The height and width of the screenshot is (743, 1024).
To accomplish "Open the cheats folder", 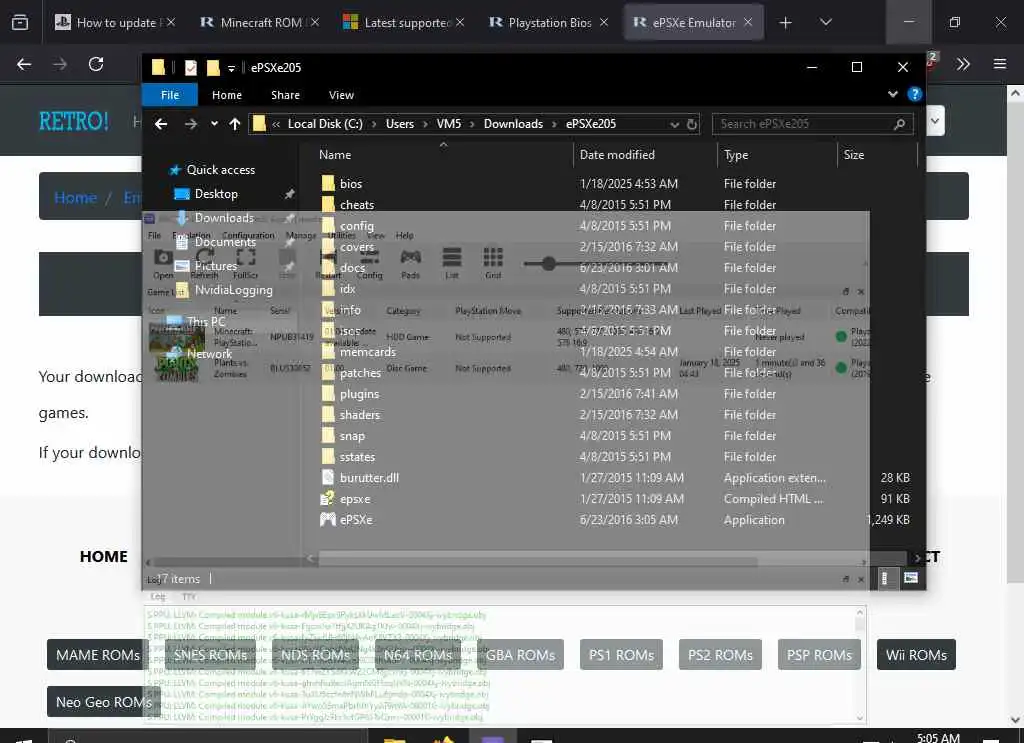I will 357,204.
